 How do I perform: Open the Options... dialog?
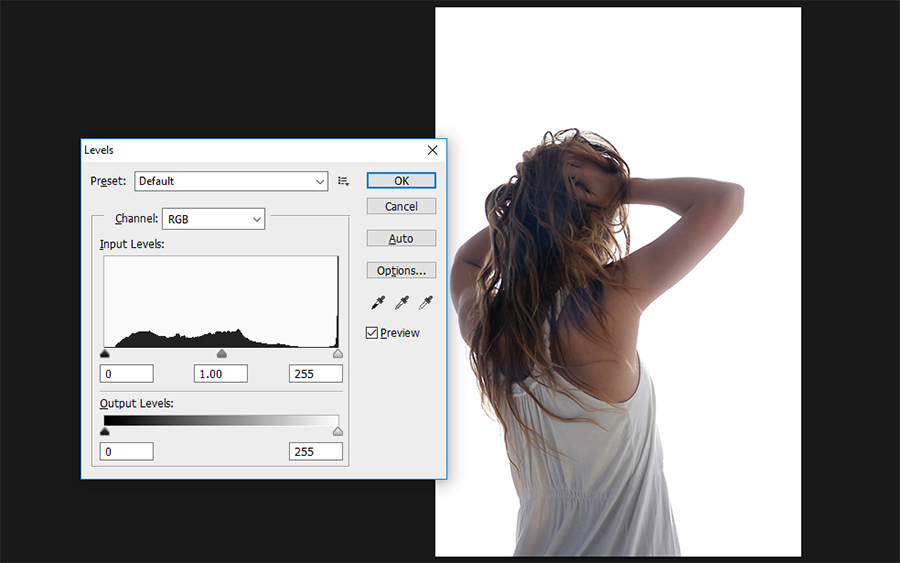pos(401,270)
